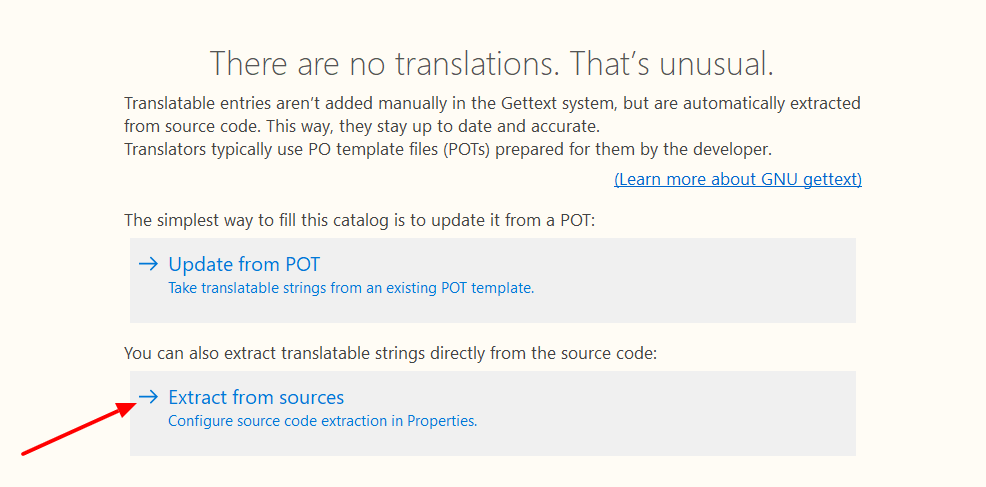986x487 pixels.
Task: Click the arrow icon beside Extract from sources
Action: pos(148,397)
